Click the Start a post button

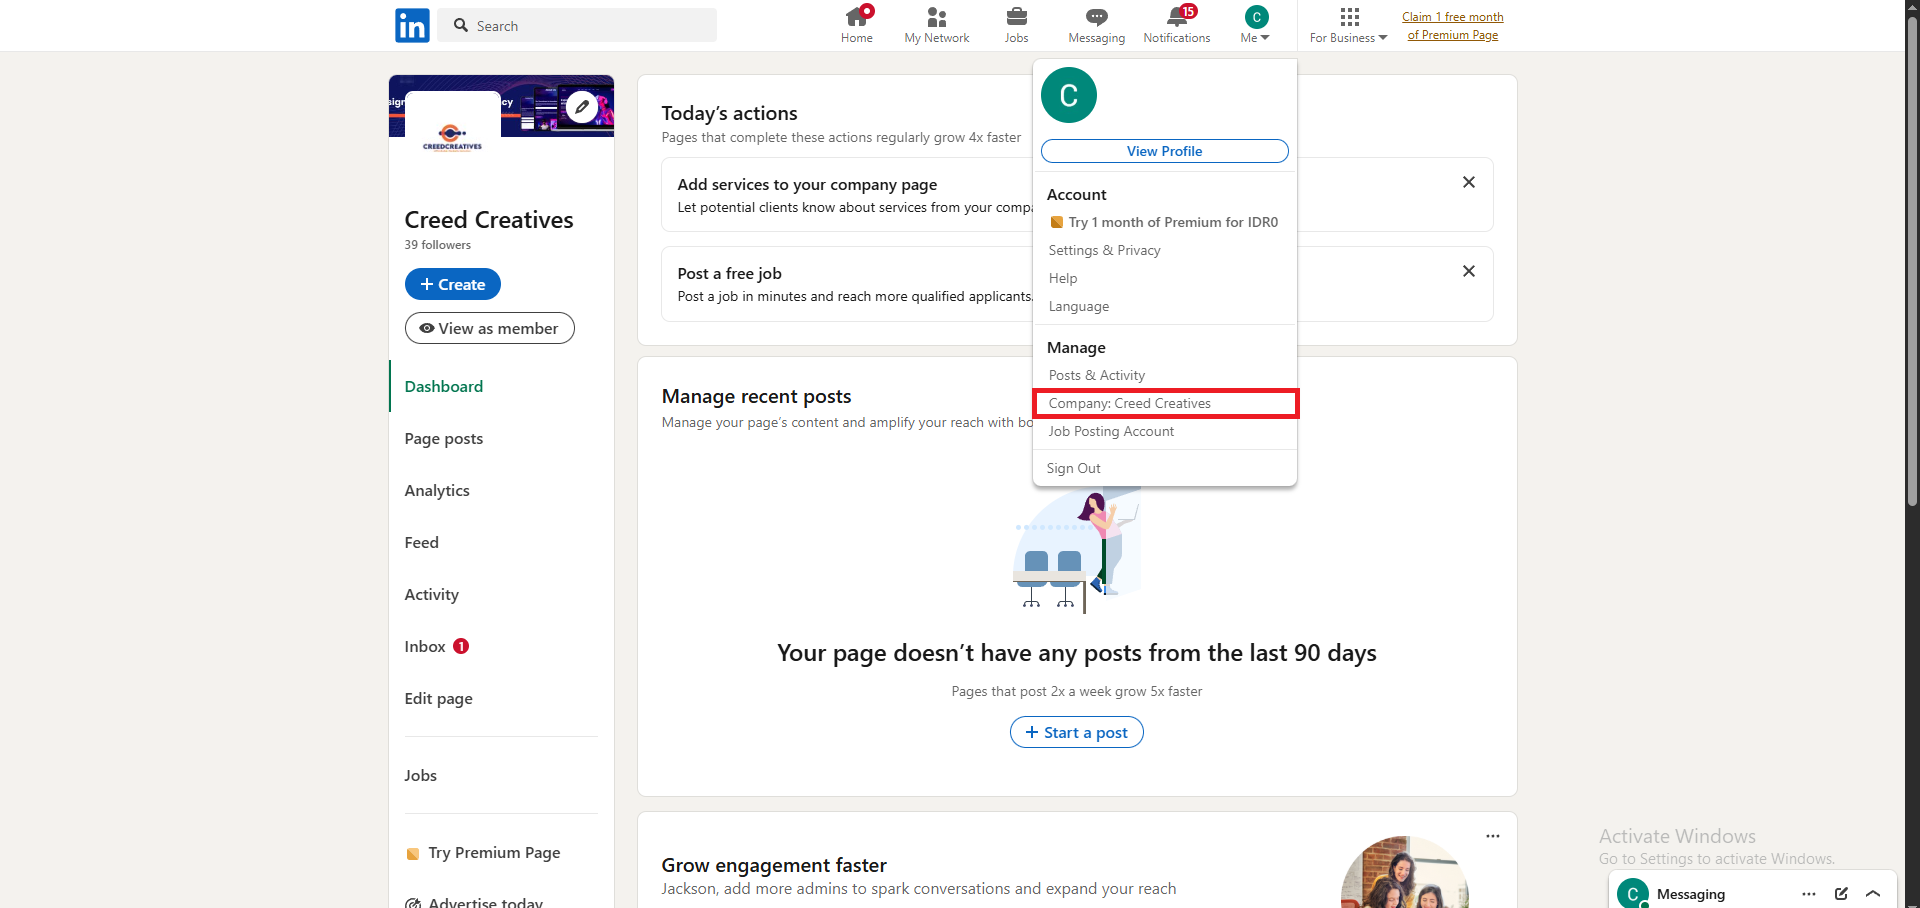(1076, 731)
